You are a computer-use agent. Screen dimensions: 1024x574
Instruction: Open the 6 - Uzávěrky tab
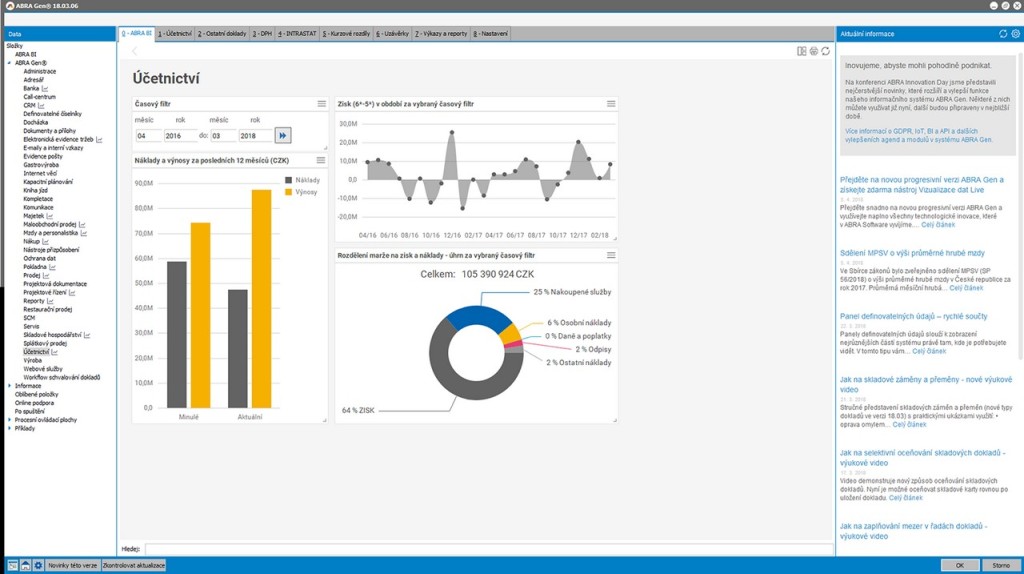click(x=392, y=33)
